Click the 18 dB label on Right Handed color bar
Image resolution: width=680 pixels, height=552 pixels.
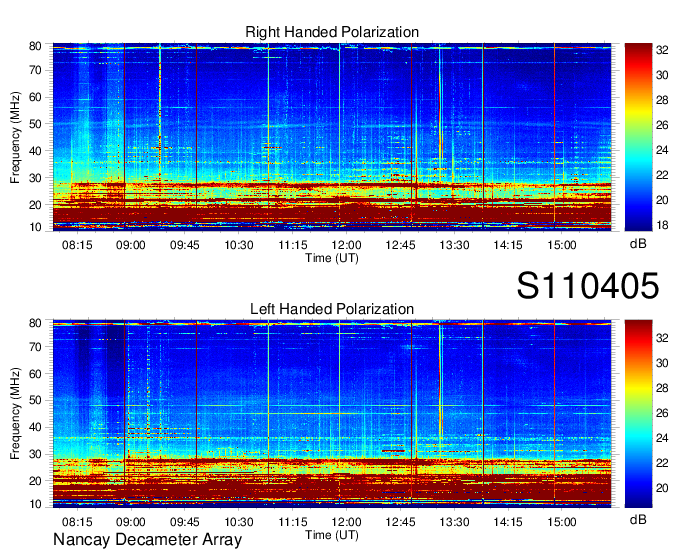tap(662, 225)
